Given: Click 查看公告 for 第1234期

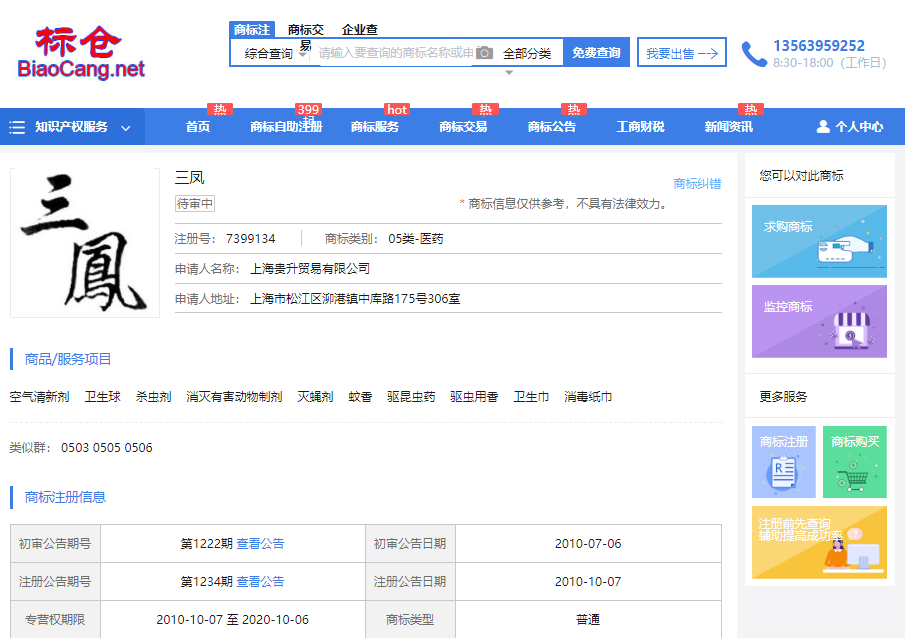Looking at the screenshot, I should 260,581.
